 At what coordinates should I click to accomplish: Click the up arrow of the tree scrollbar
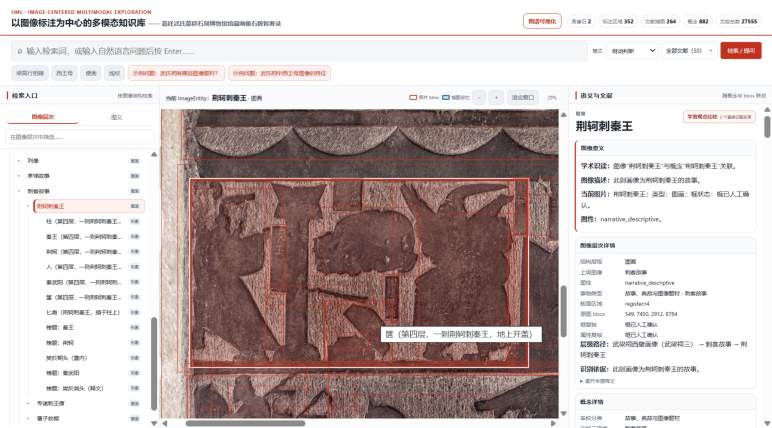pyautogui.click(x=154, y=154)
